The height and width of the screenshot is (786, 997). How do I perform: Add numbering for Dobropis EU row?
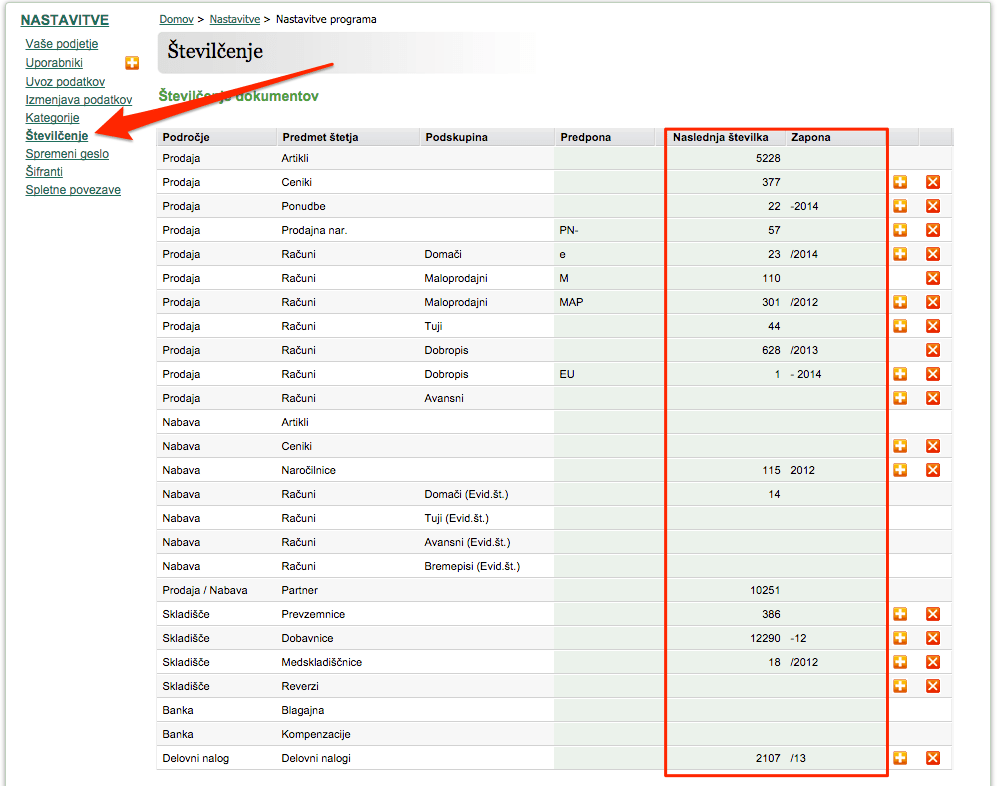[900, 374]
